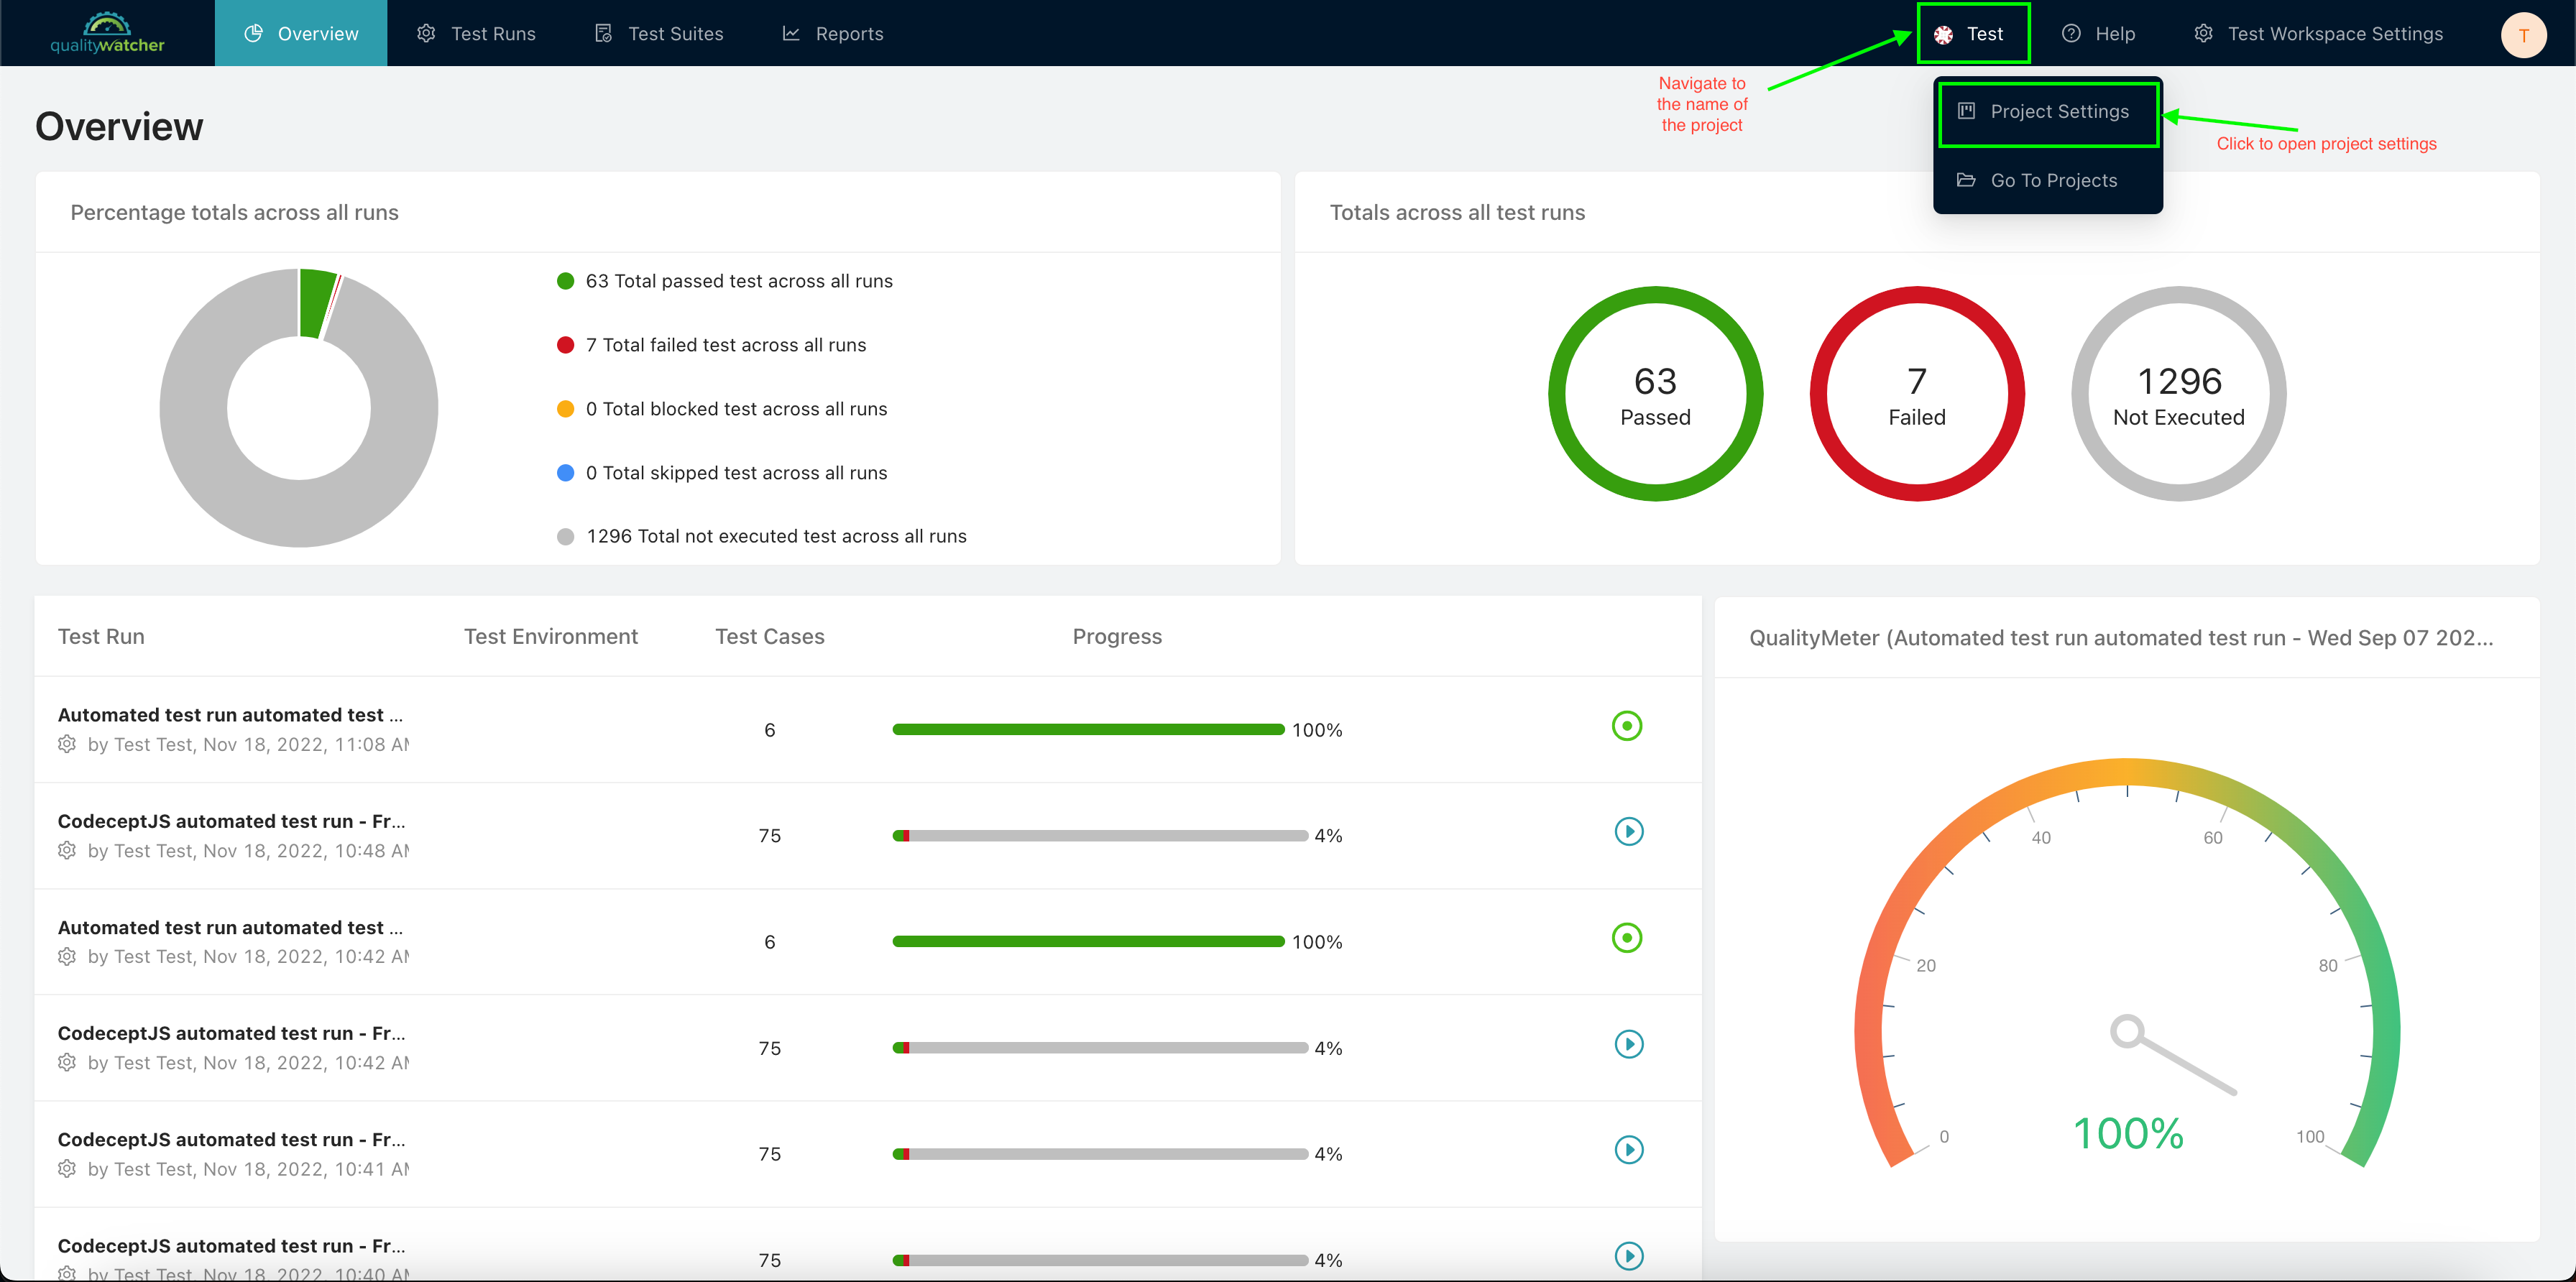This screenshot has height=1282, width=2576.
Task: Click the Go To Projects folder icon
Action: tap(1966, 180)
